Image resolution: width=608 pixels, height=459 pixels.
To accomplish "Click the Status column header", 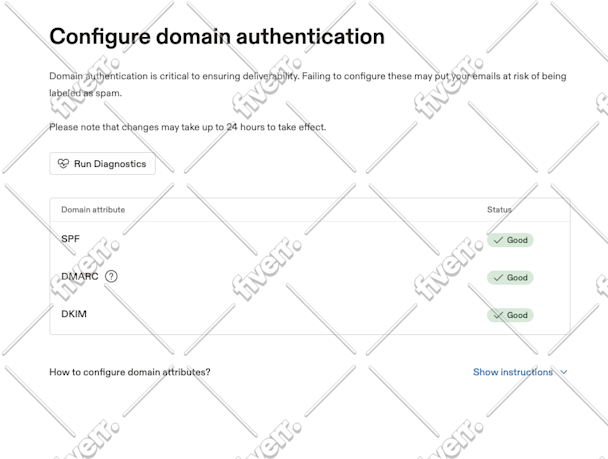I will click(499, 210).
